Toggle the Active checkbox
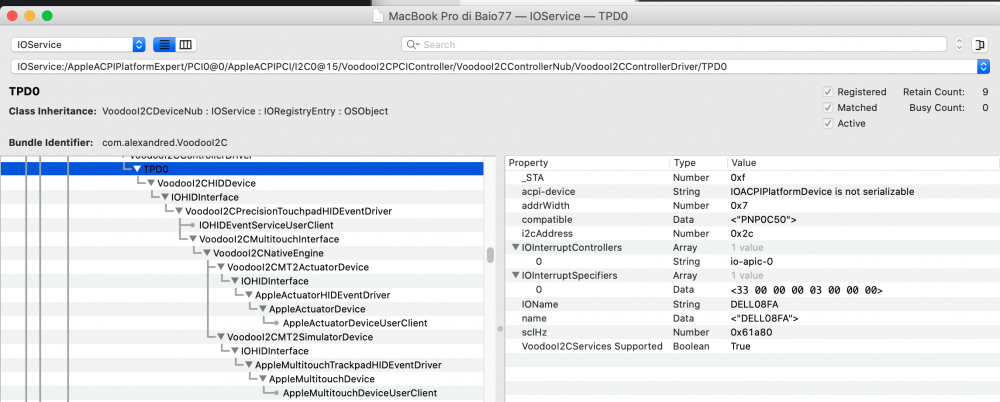This screenshot has width=1000, height=402. click(x=827, y=124)
